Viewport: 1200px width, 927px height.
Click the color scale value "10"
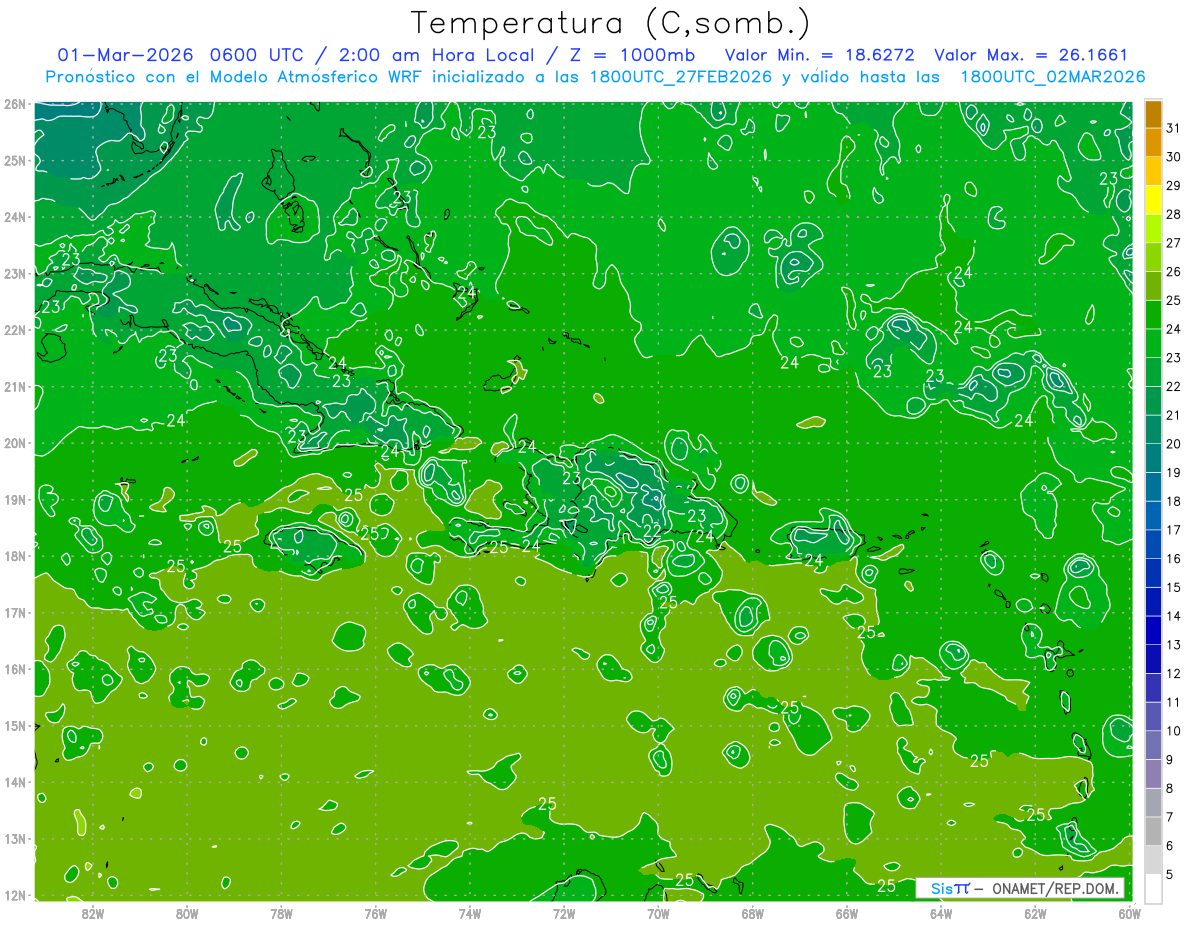pos(1173,731)
